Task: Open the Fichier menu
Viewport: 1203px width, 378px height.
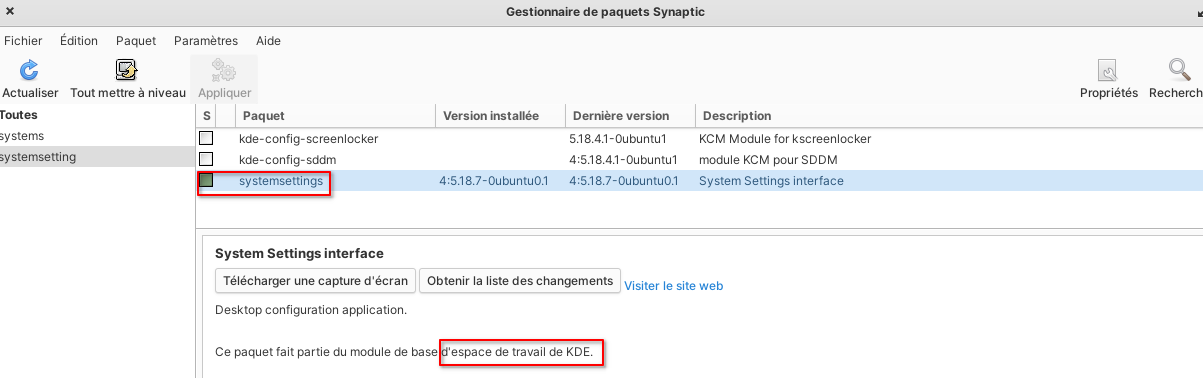Action: (23, 41)
